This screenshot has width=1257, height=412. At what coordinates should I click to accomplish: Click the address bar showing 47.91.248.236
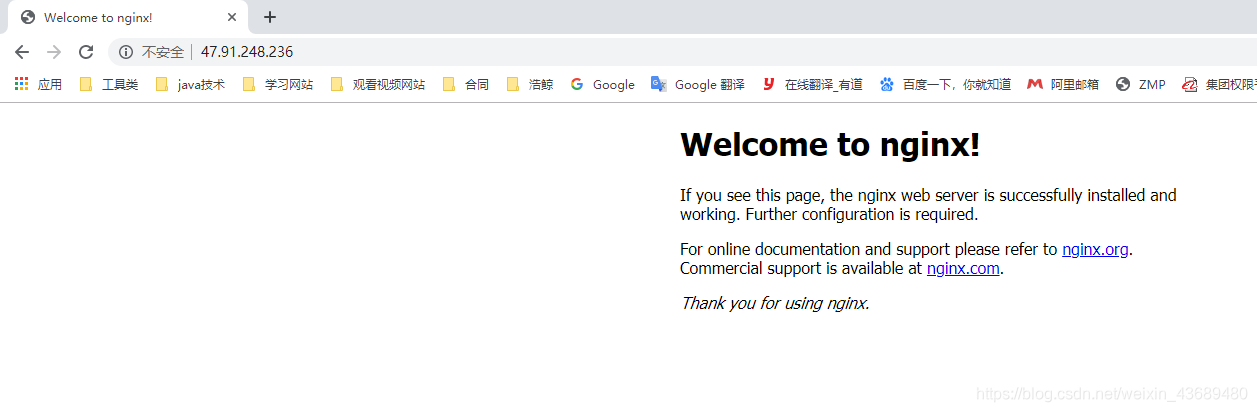[680, 52]
